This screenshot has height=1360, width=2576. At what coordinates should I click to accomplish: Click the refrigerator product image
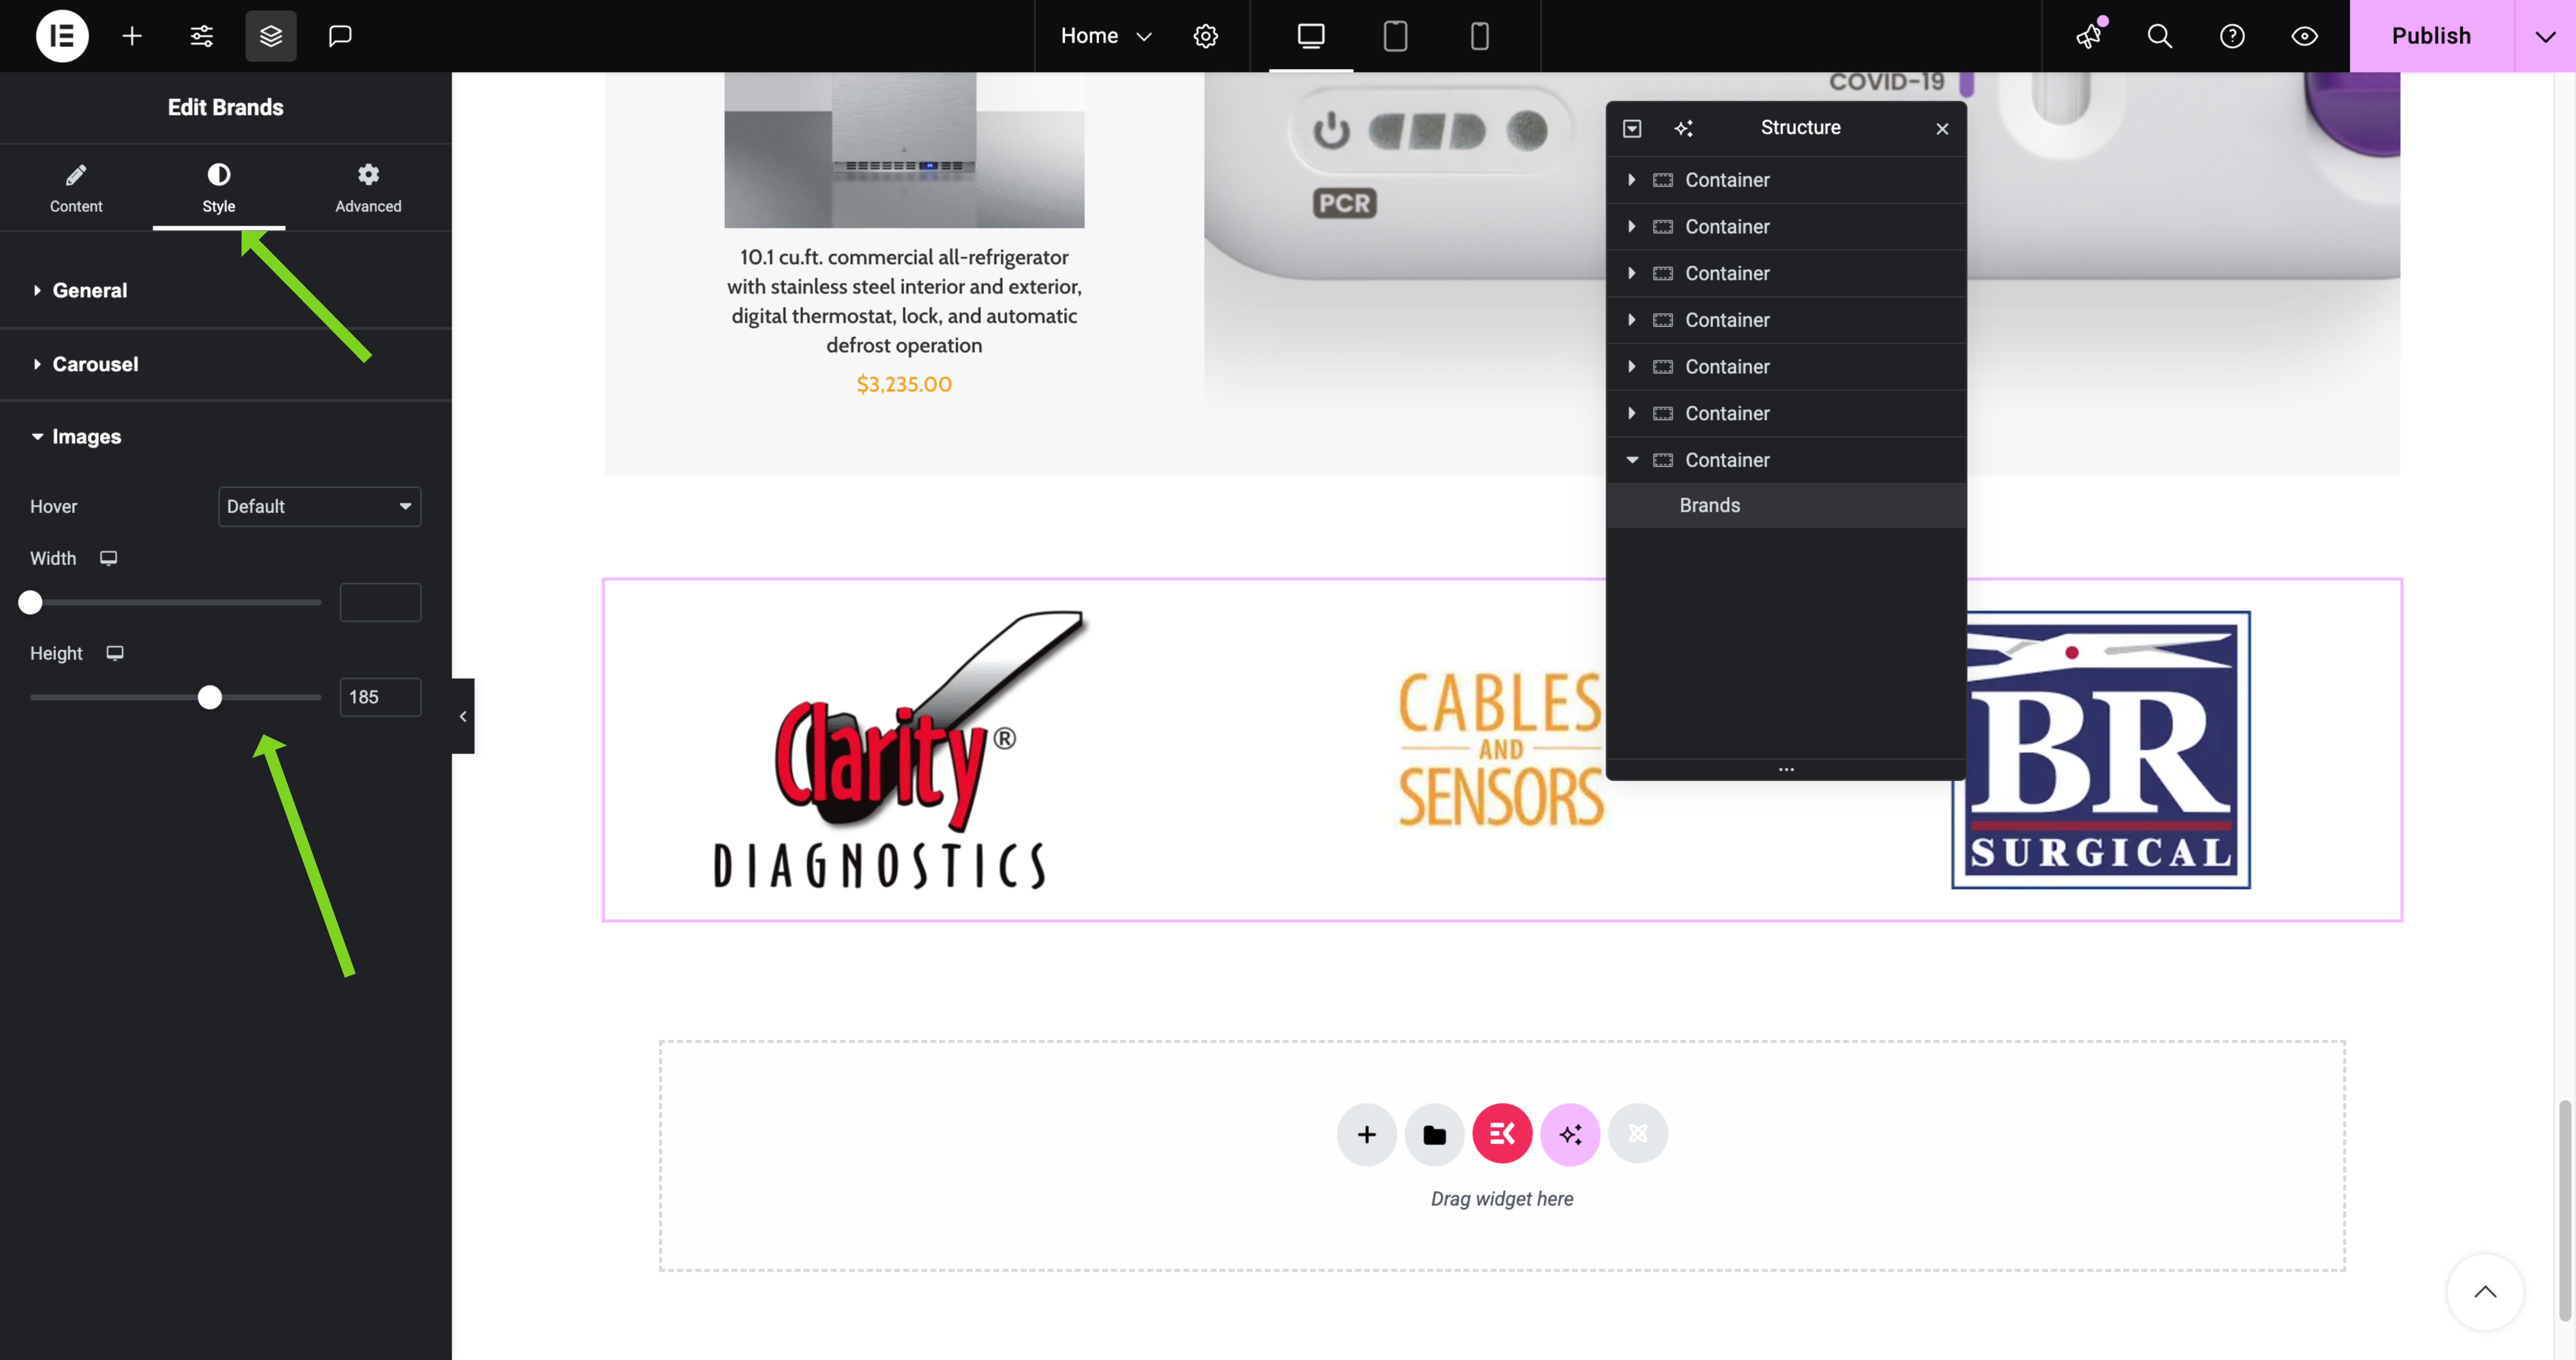coord(904,150)
